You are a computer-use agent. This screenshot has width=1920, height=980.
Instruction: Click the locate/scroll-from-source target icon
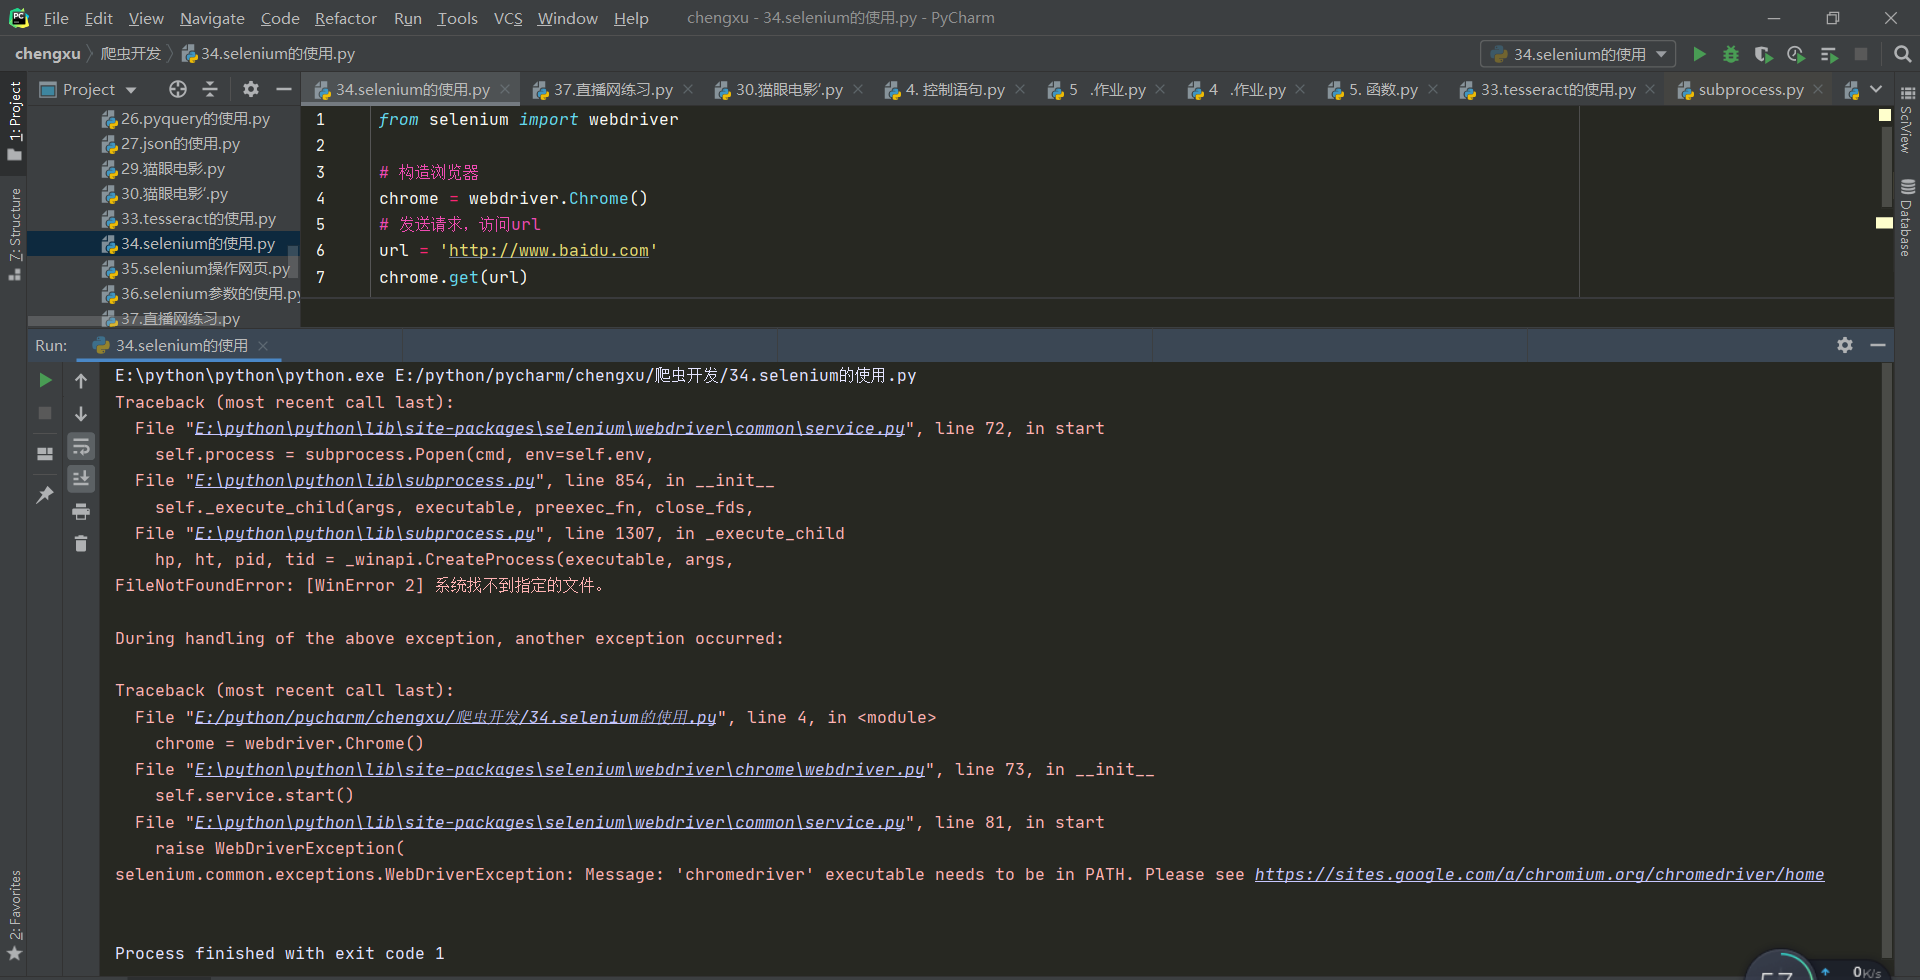tap(178, 89)
